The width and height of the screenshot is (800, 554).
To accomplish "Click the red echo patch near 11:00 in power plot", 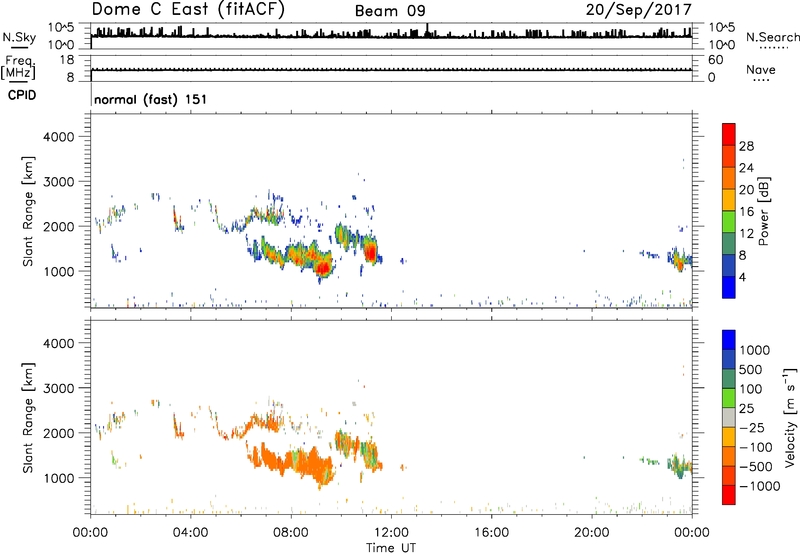I will 370,251.
